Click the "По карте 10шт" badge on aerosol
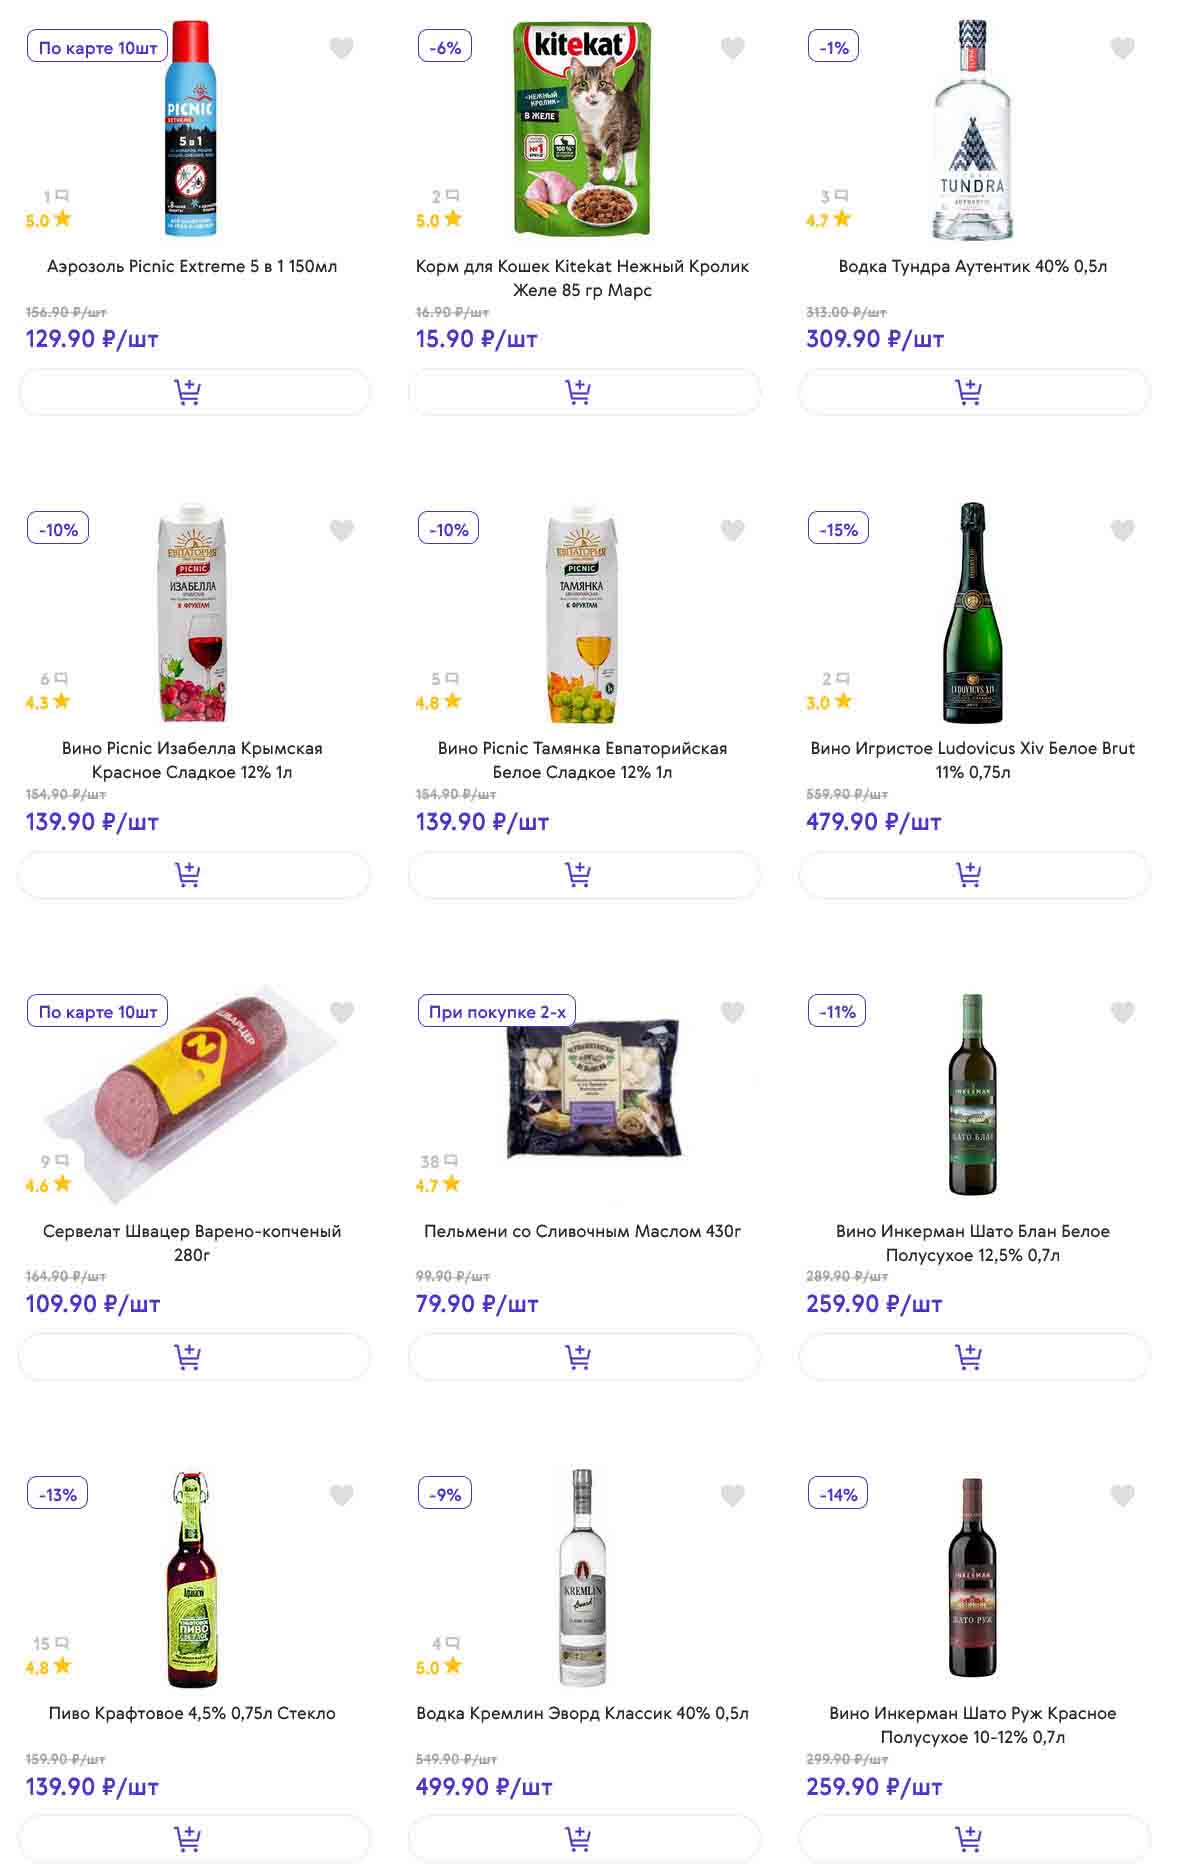 click(x=97, y=48)
